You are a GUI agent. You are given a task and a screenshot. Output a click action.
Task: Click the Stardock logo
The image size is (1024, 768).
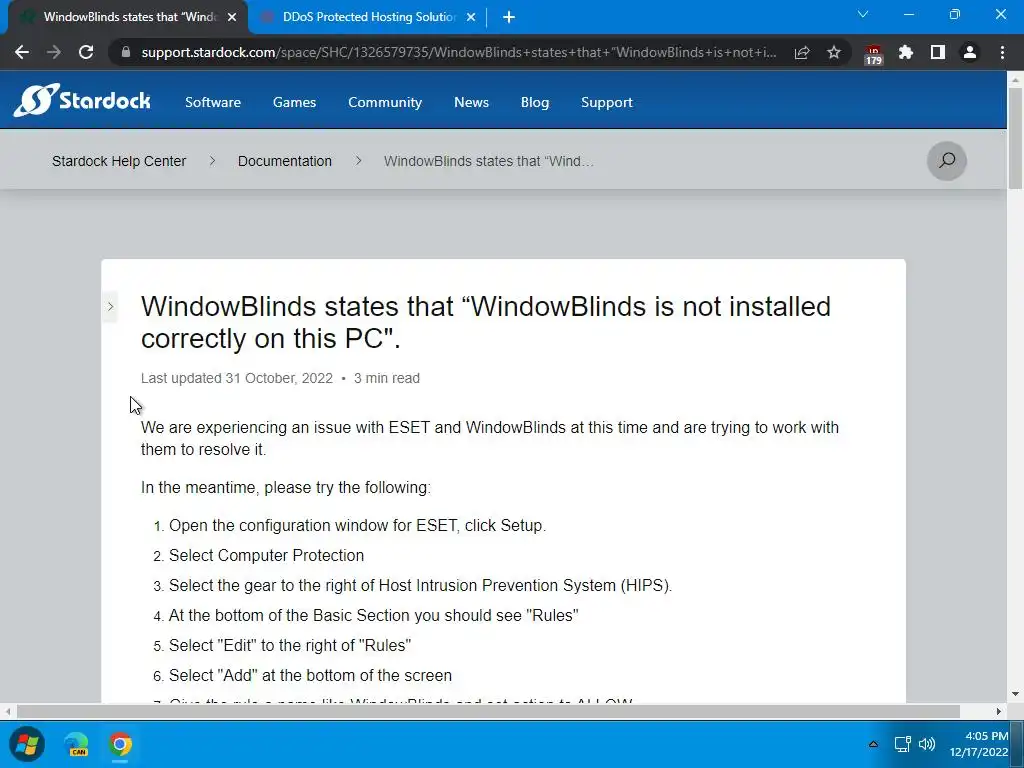pos(82,100)
